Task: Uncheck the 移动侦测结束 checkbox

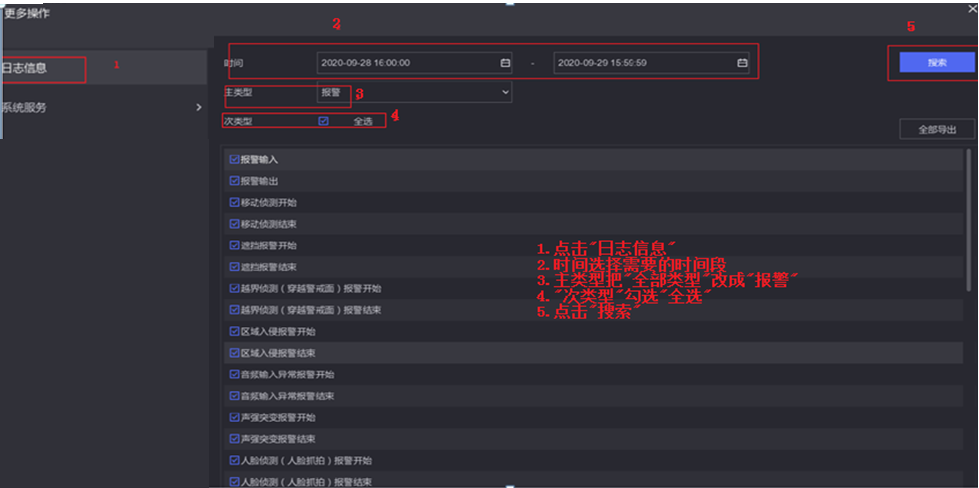Action: (x=234, y=223)
